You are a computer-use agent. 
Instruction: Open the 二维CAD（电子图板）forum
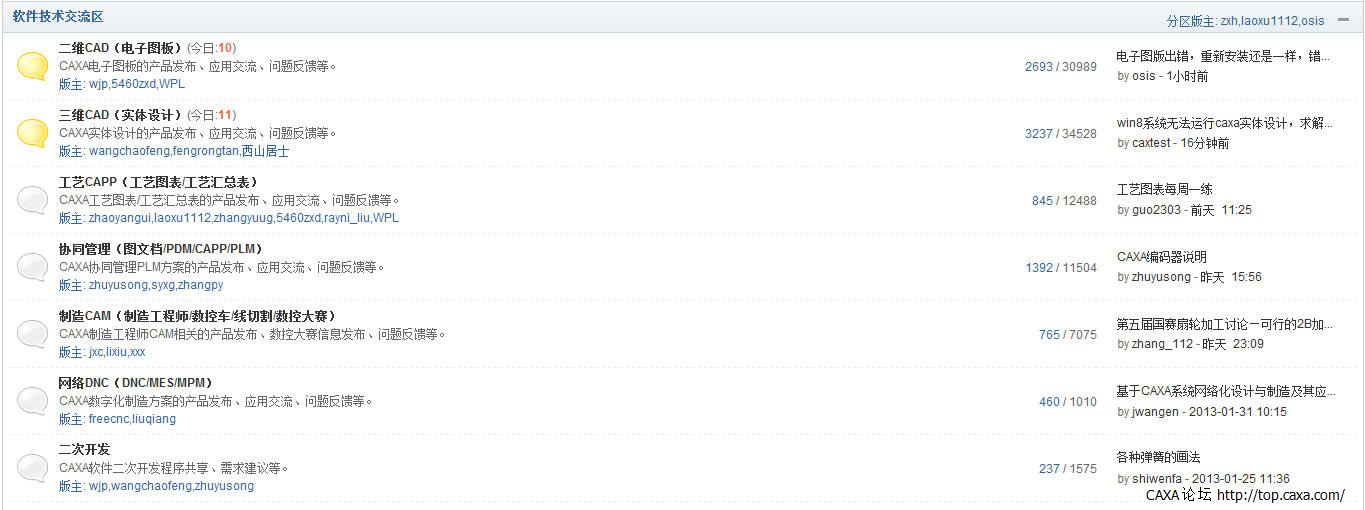point(121,48)
